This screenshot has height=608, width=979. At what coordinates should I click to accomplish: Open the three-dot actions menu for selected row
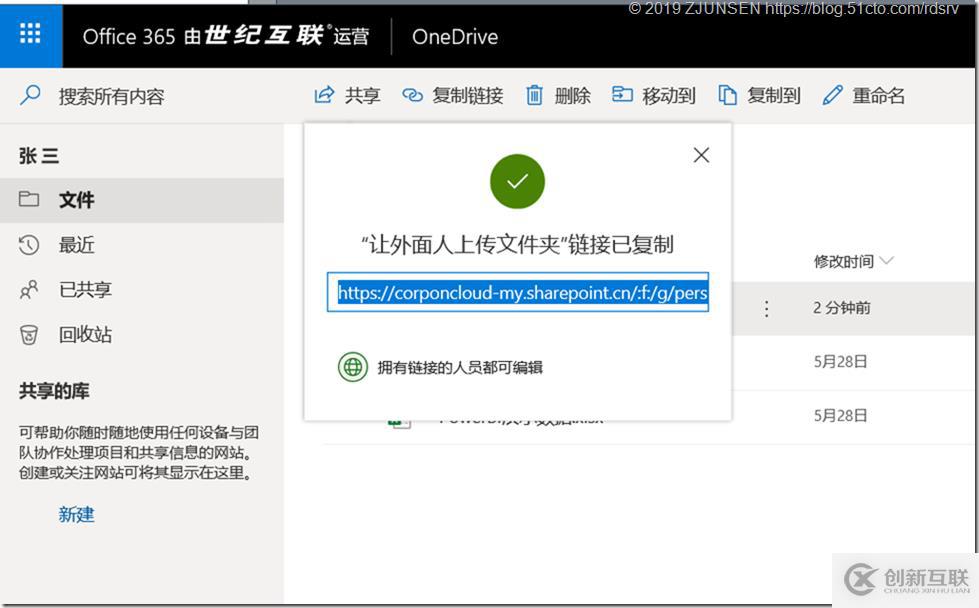point(767,308)
